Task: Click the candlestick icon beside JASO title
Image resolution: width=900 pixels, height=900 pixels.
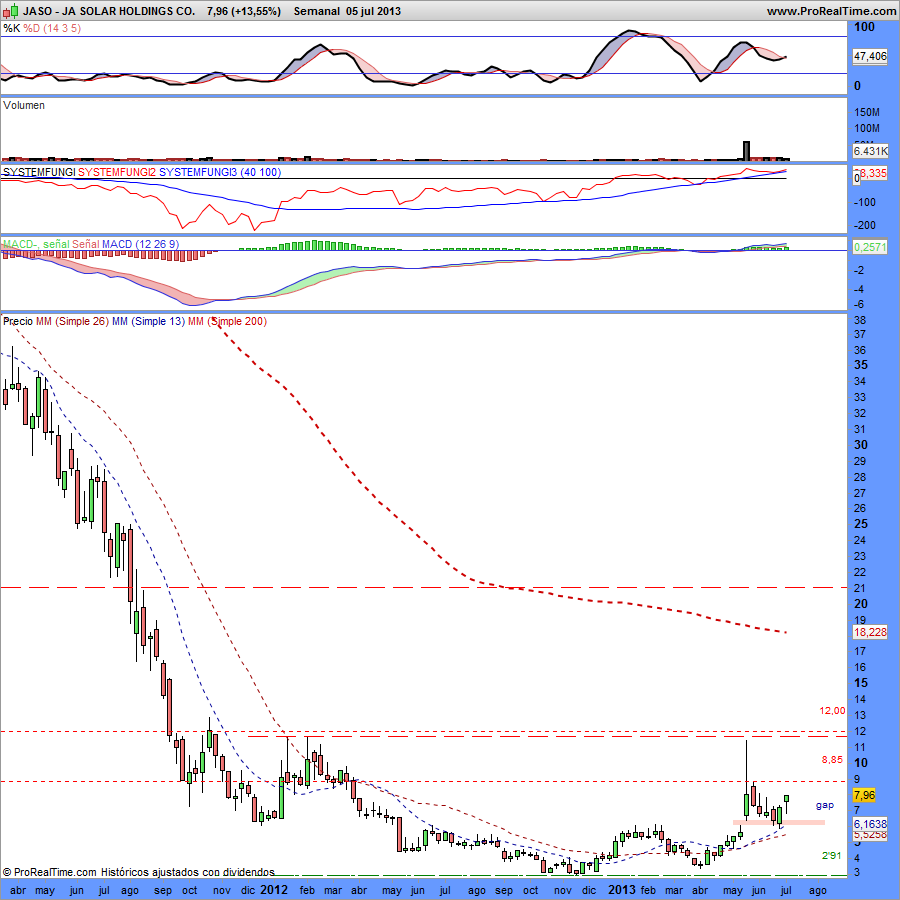Action: coord(12,10)
